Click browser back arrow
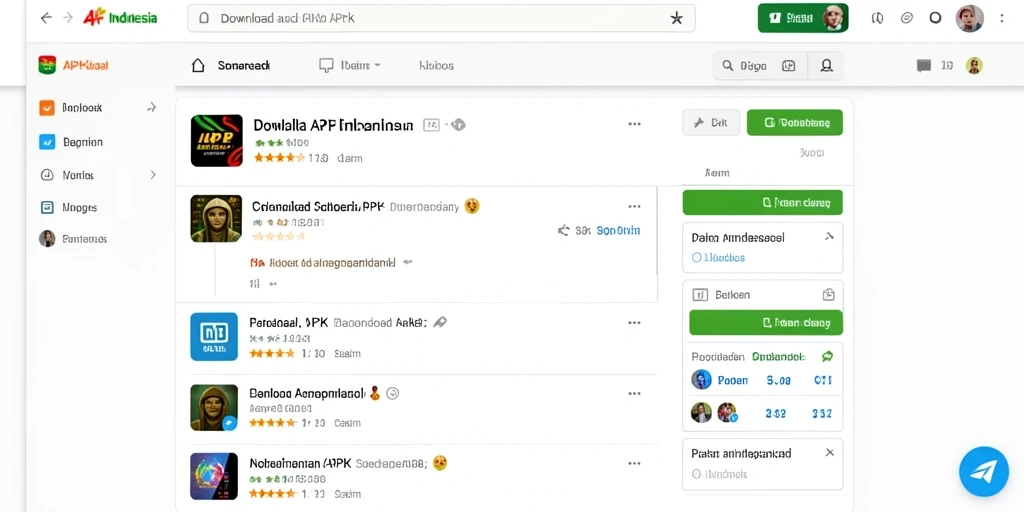Viewport: 1024px width, 512px height. tap(46, 18)
